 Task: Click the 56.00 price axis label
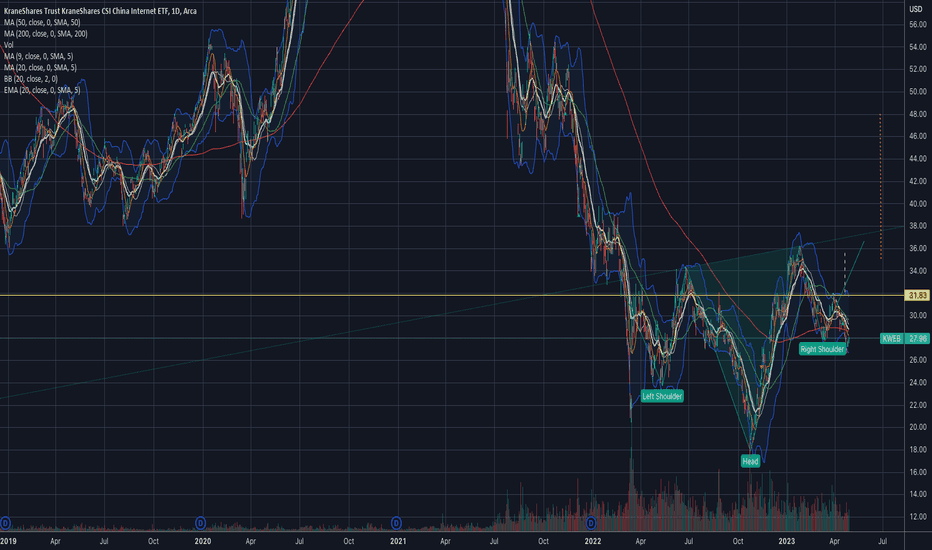917,24
